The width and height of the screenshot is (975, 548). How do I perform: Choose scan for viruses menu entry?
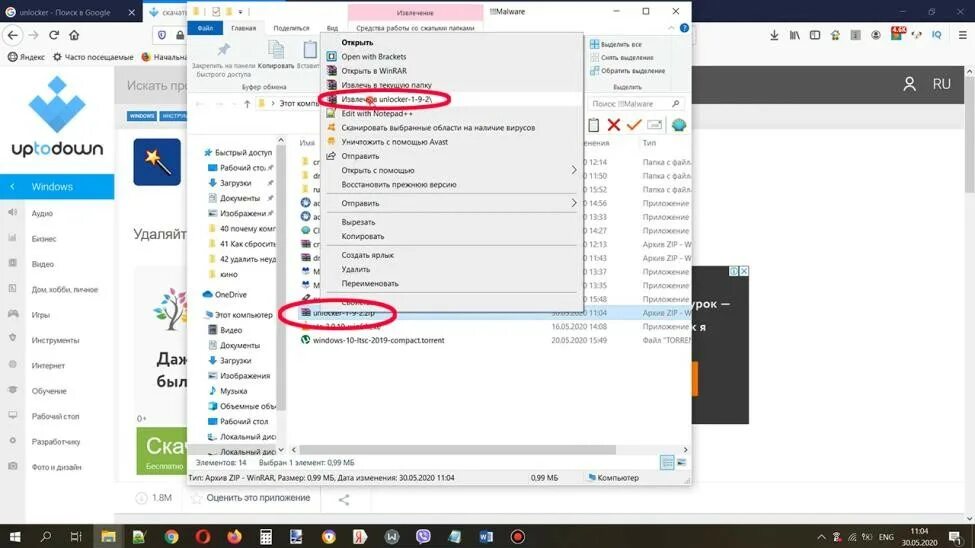tap(438, 128)
